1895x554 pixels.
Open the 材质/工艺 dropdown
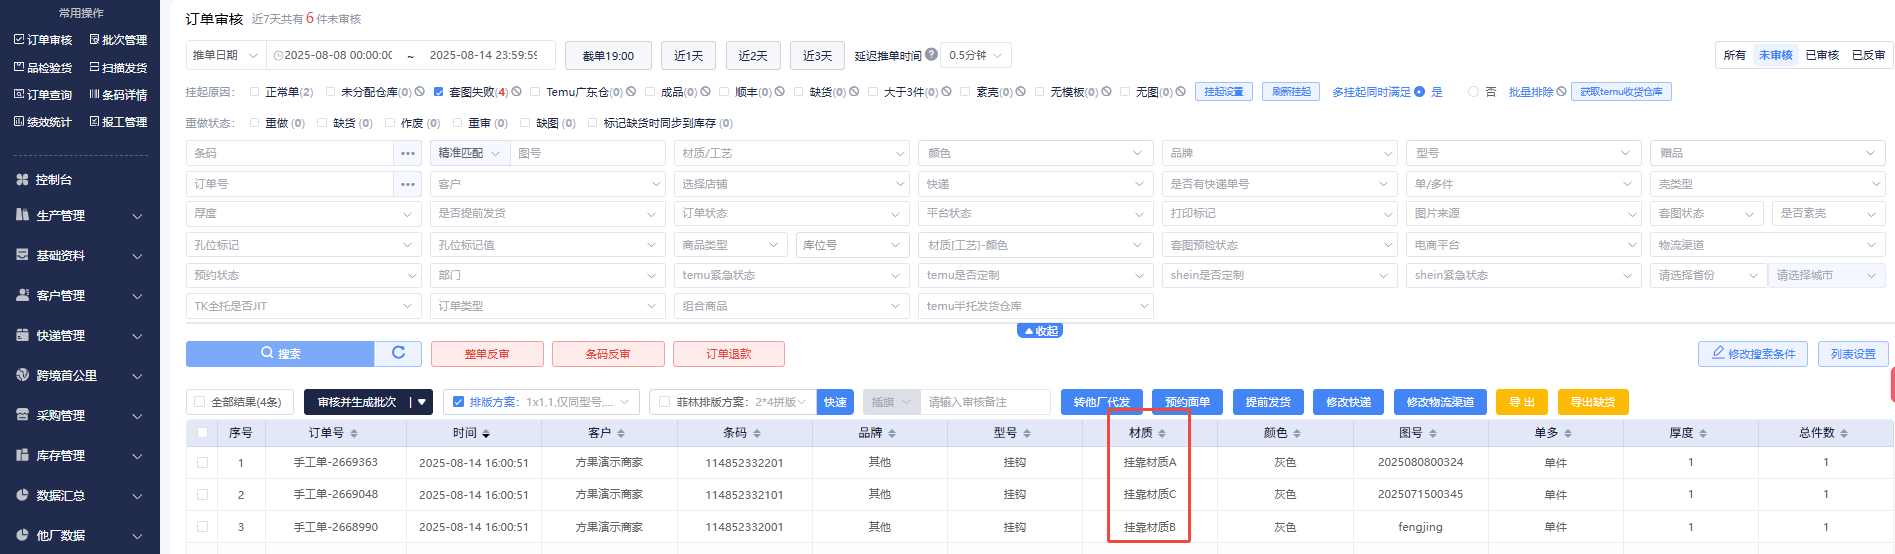(x=792, y=153)
